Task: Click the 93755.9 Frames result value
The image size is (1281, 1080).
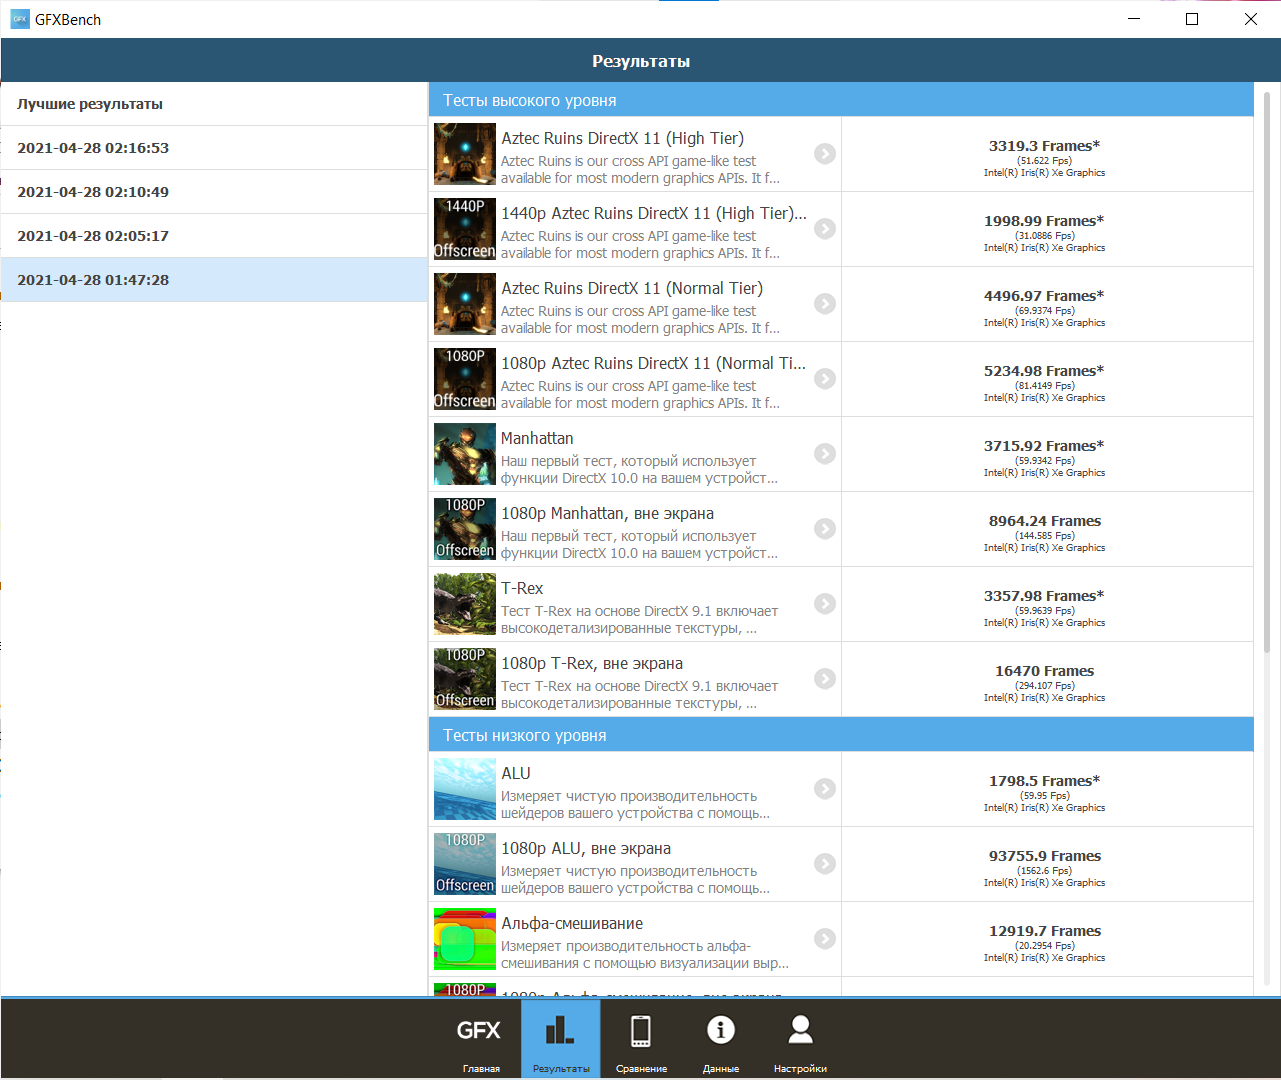Action: 1045,856
